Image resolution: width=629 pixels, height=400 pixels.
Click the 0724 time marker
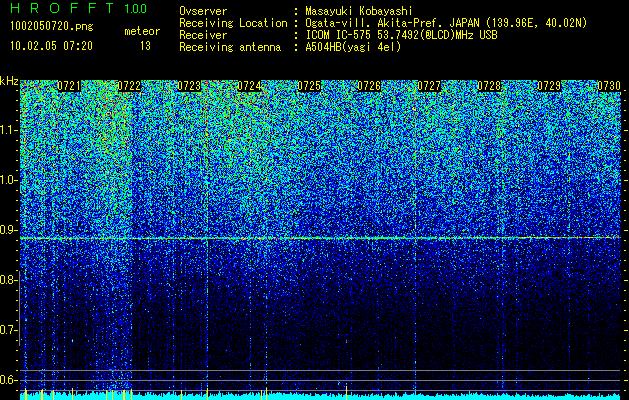click(249, 86)
